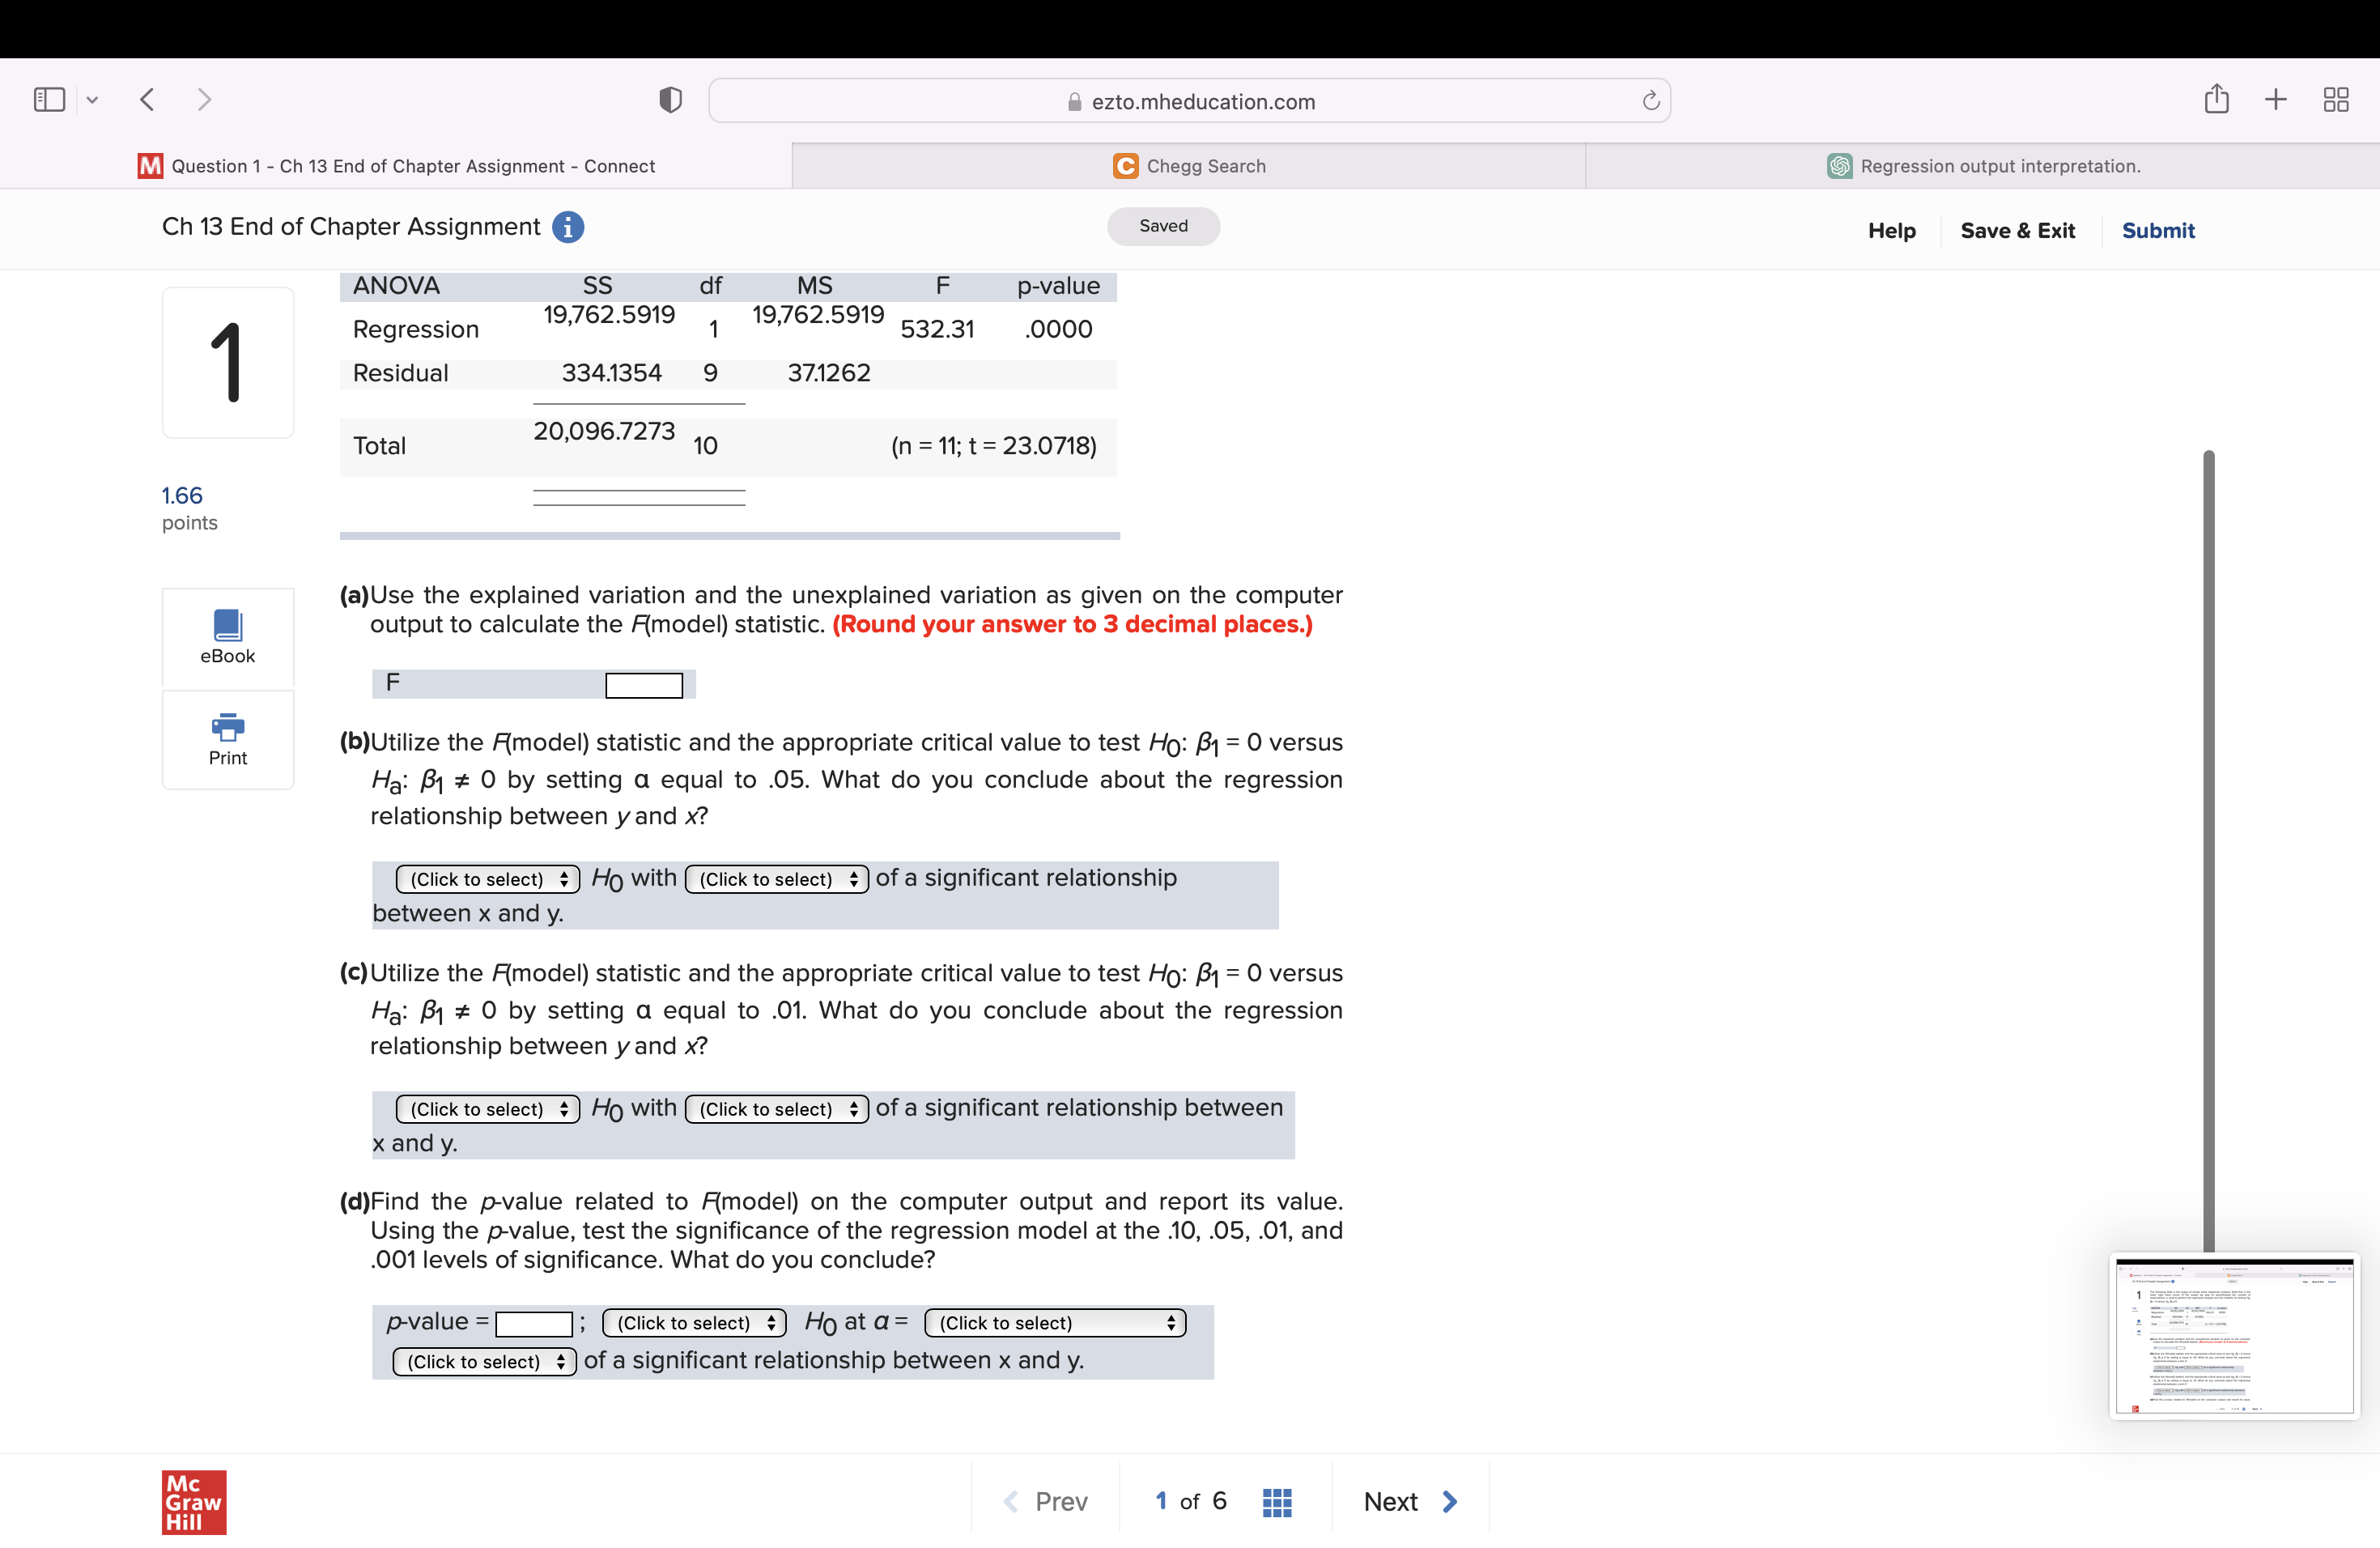Open the tab overview grid icon

coord(2335,100)
